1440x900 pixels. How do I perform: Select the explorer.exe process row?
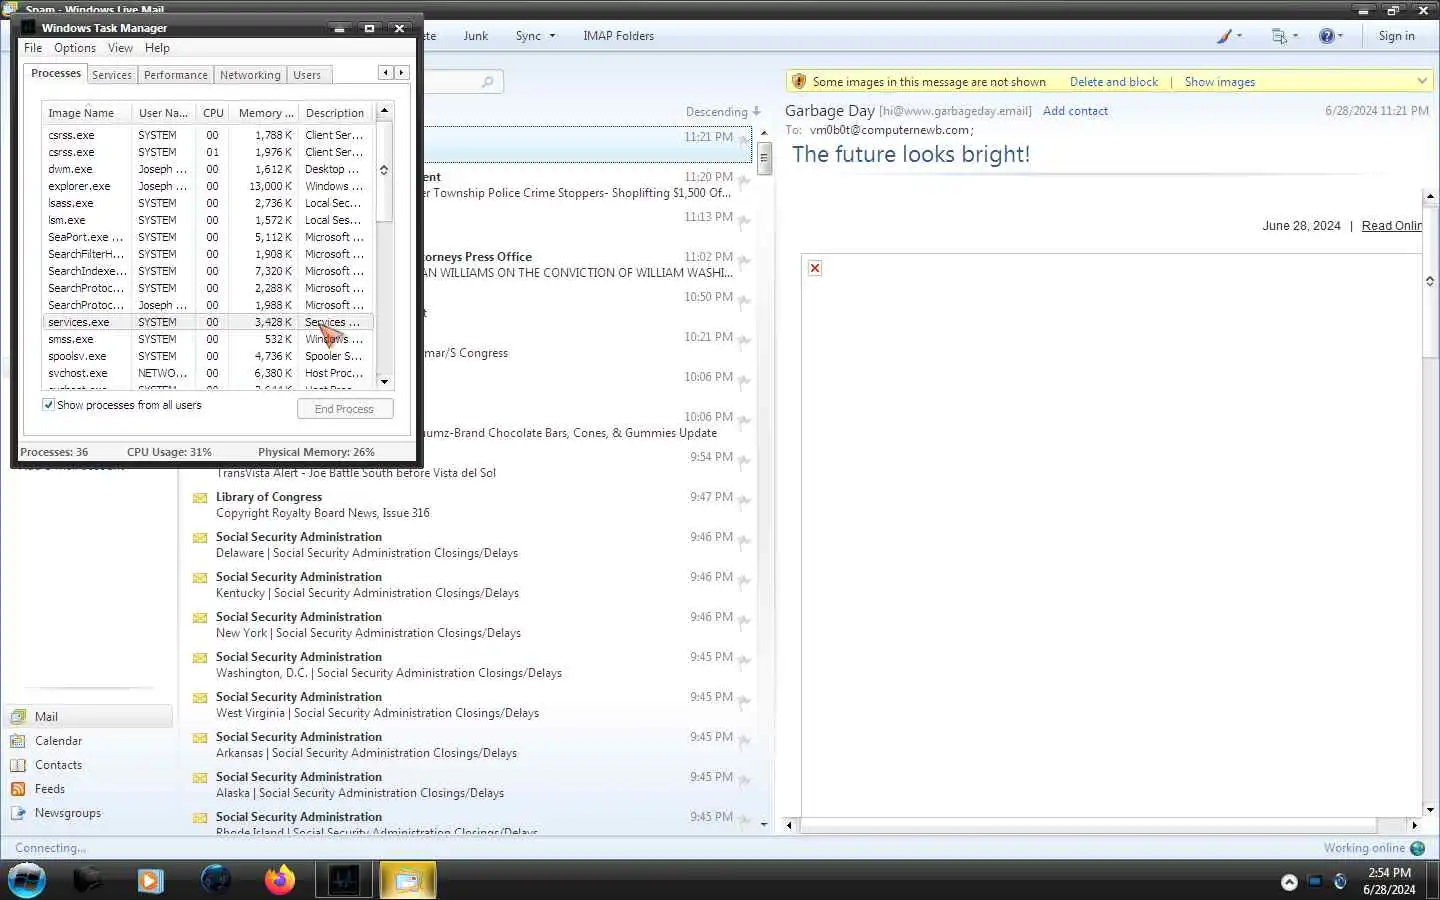tap(208, 186)
